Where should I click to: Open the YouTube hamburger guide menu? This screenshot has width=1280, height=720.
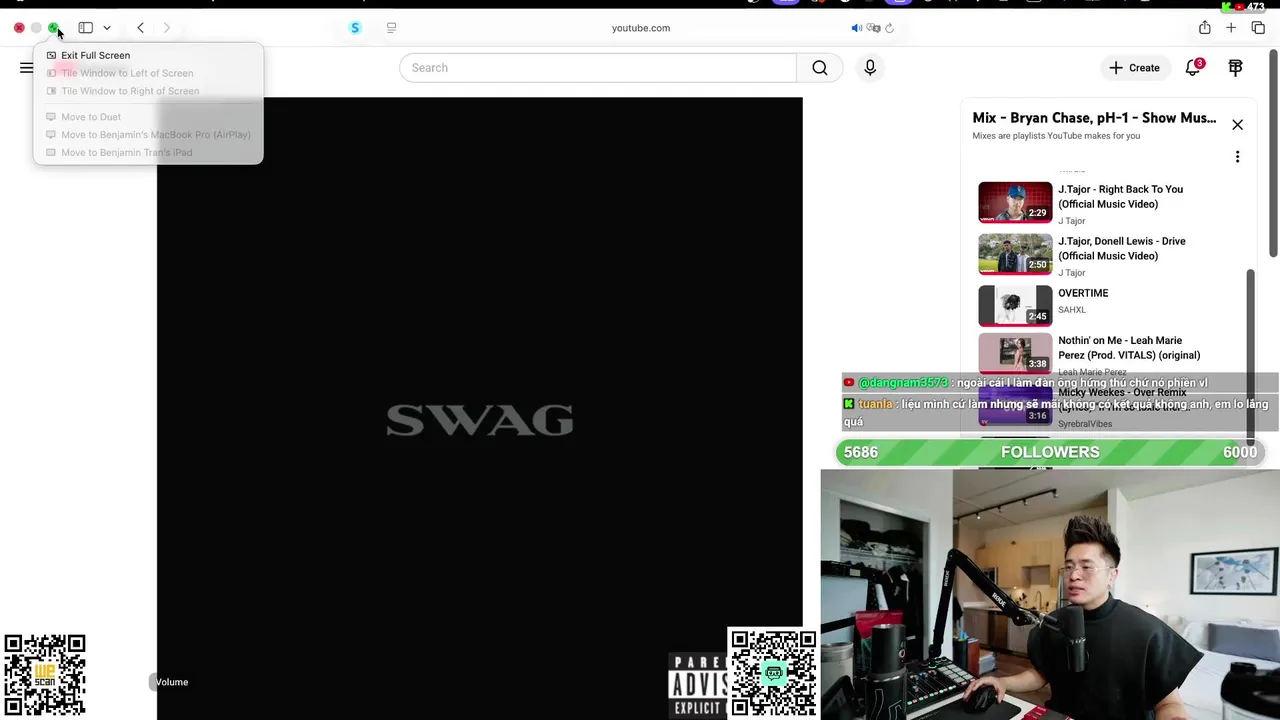coord(26,68)
